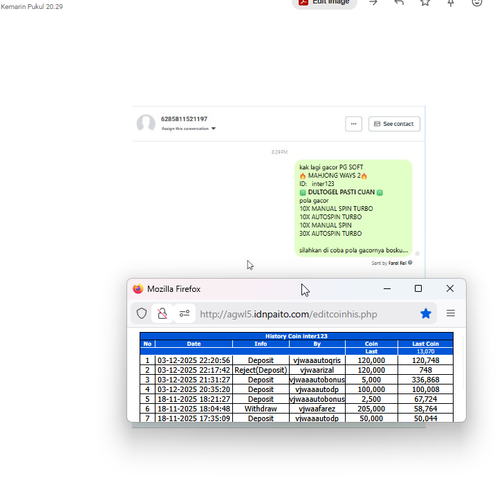Pin the message using the pin icon
This screenshot has width=497, height=500.
click(x=451, y=3)
